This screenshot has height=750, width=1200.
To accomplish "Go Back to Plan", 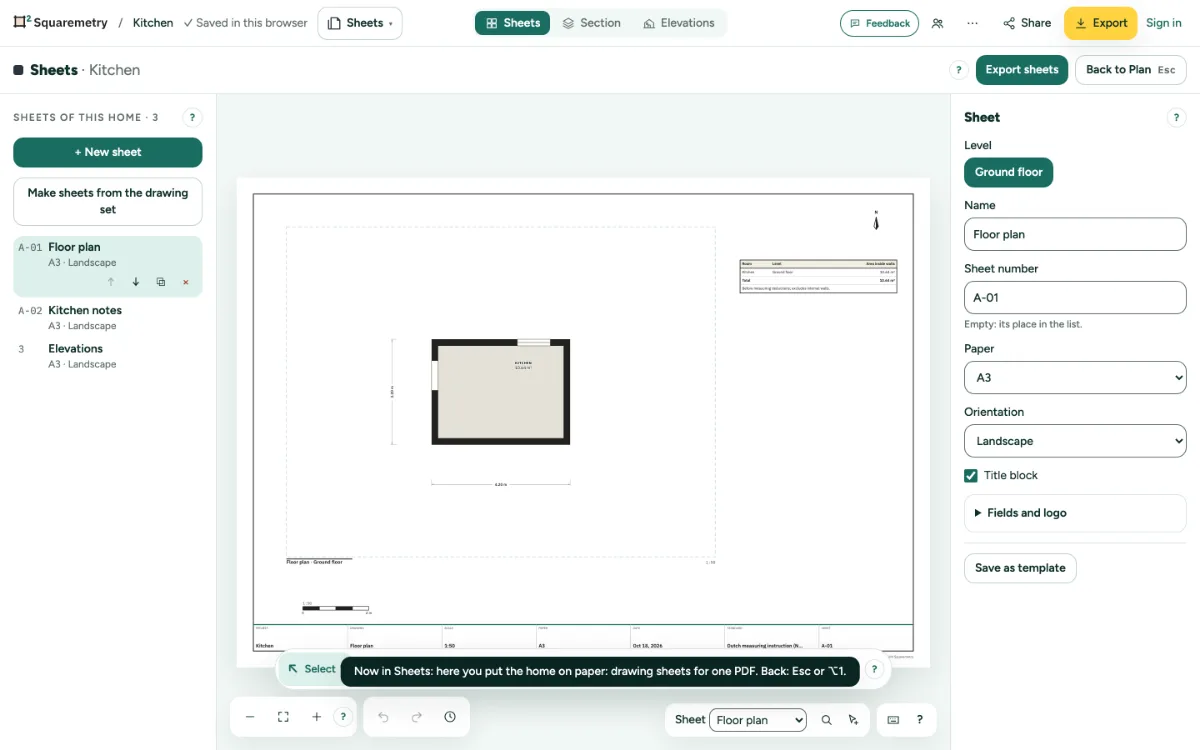I will (1130, 70).
